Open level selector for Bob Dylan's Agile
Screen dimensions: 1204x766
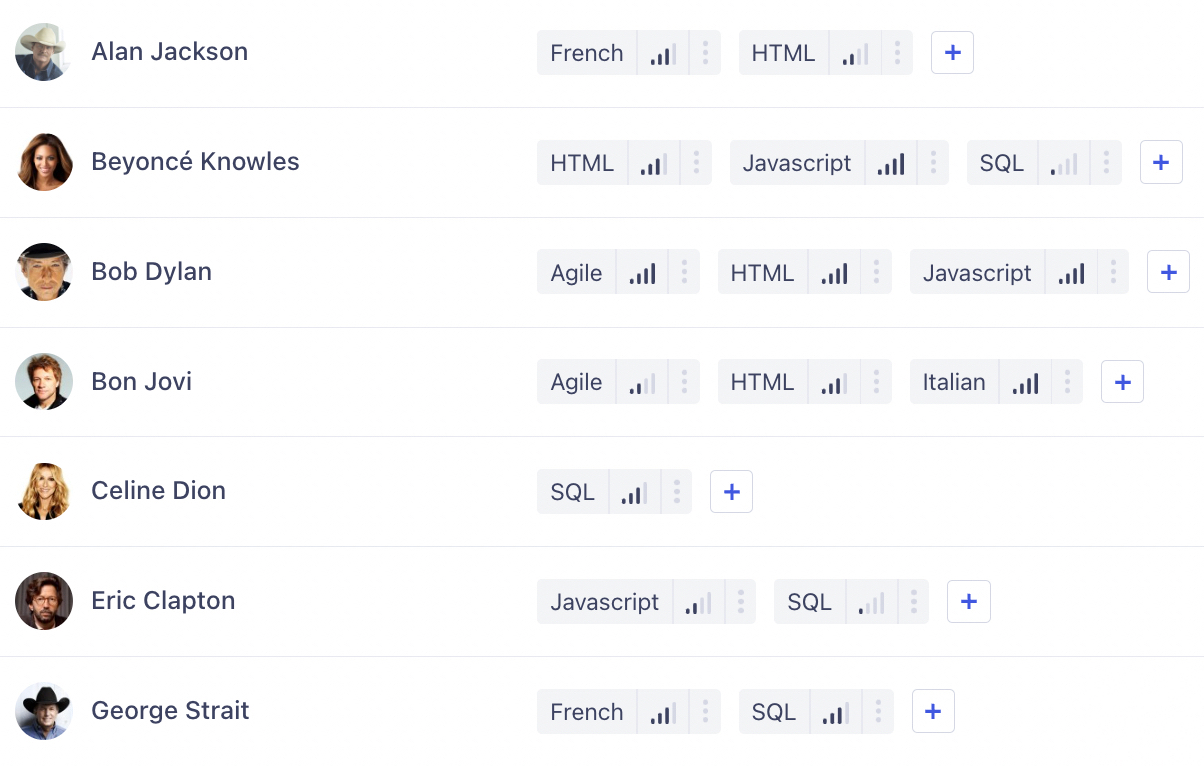pos(642,272)
